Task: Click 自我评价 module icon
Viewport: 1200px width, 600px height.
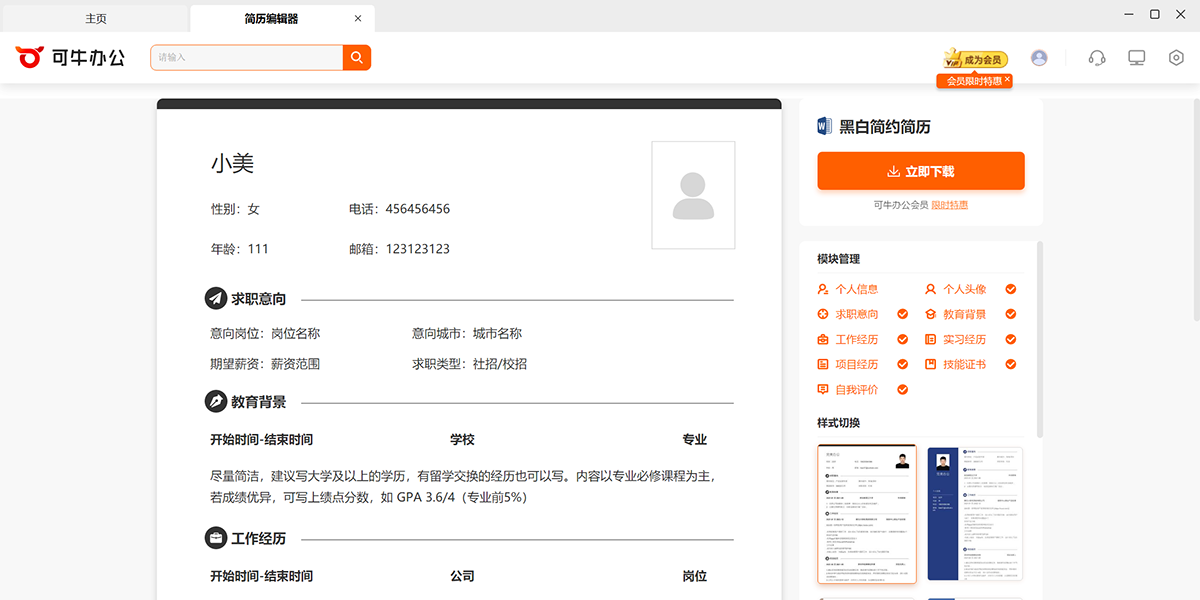Action: (x=823, y=389)
